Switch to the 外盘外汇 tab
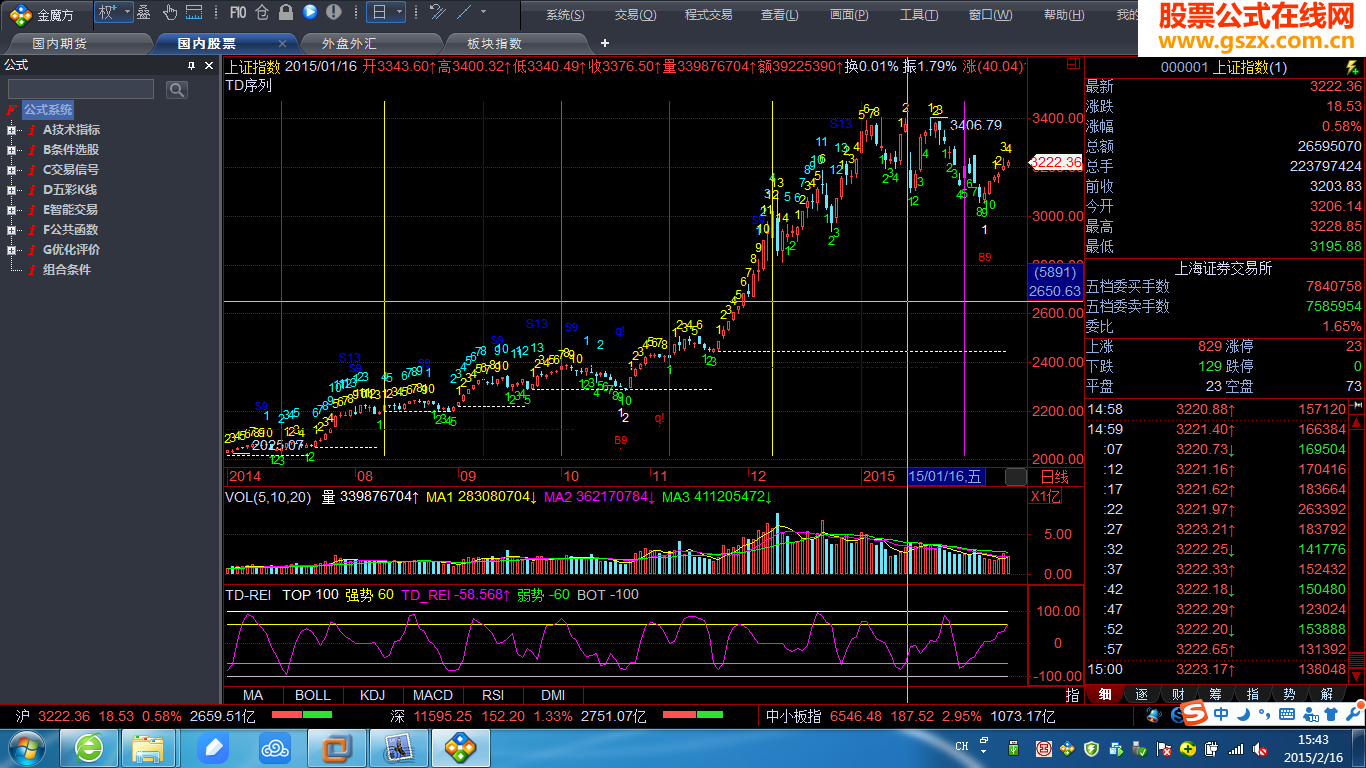 [349, 44]
